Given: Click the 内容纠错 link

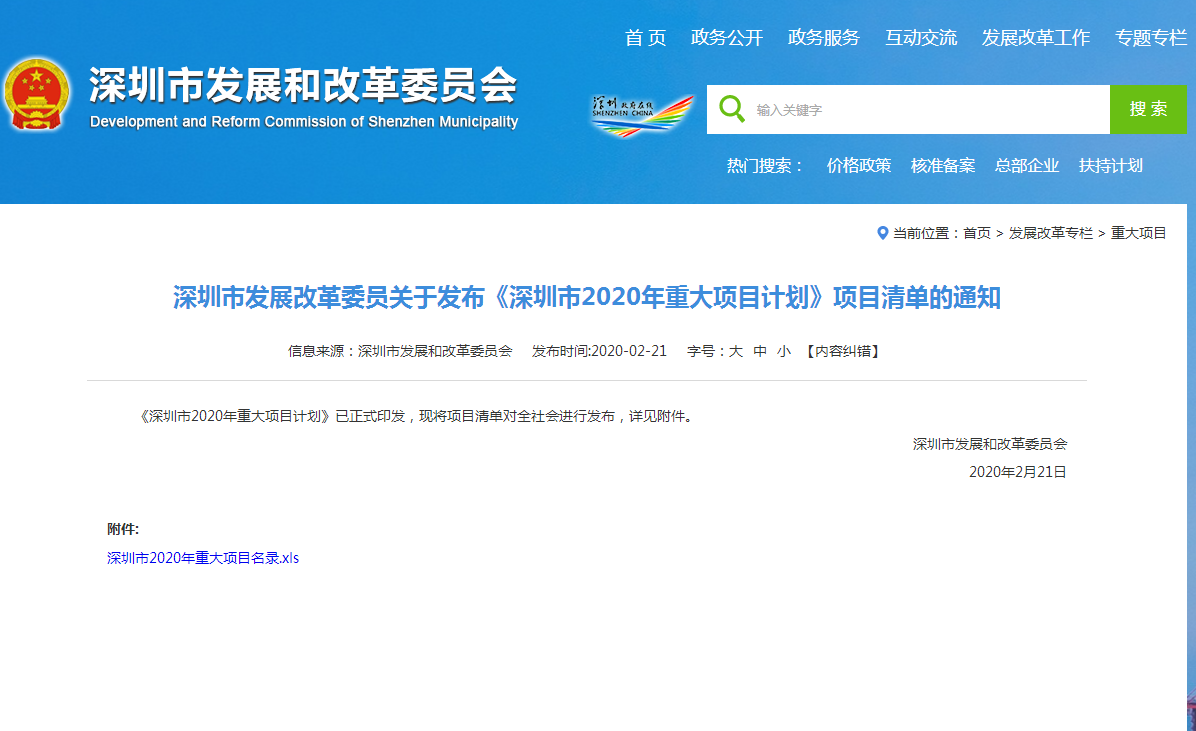Looking at the screenshot, I should (x=842, y=351).
